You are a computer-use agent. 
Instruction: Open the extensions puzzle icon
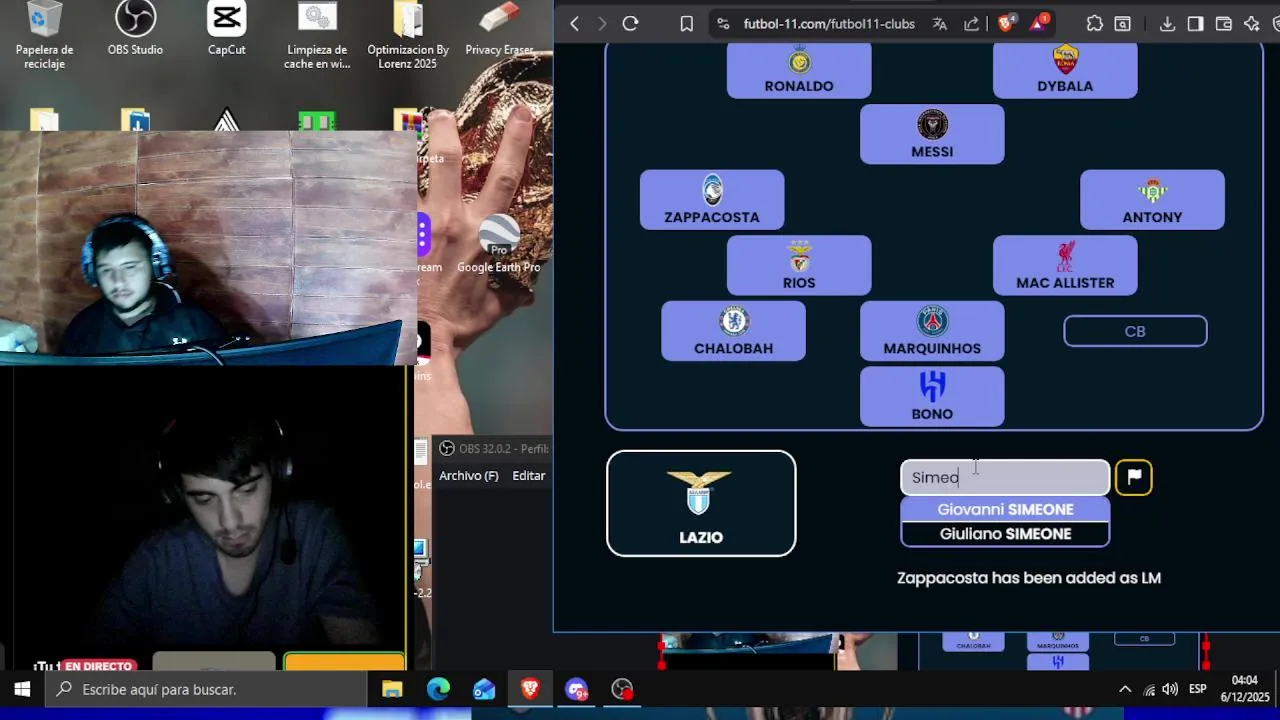pyautogui.click(x=1094, y=24)
